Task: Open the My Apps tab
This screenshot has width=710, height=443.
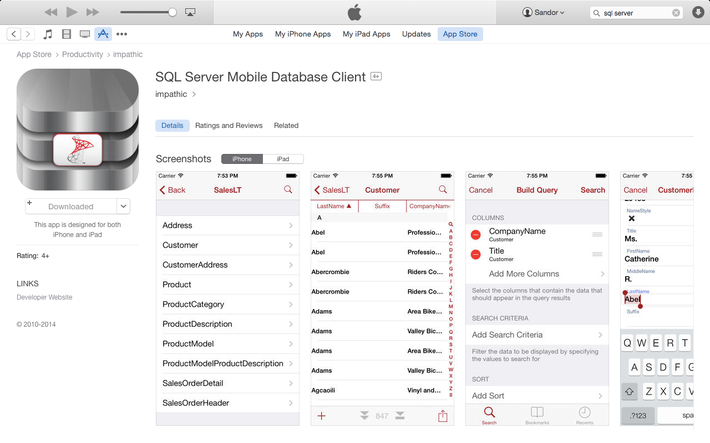Action: 248,34
